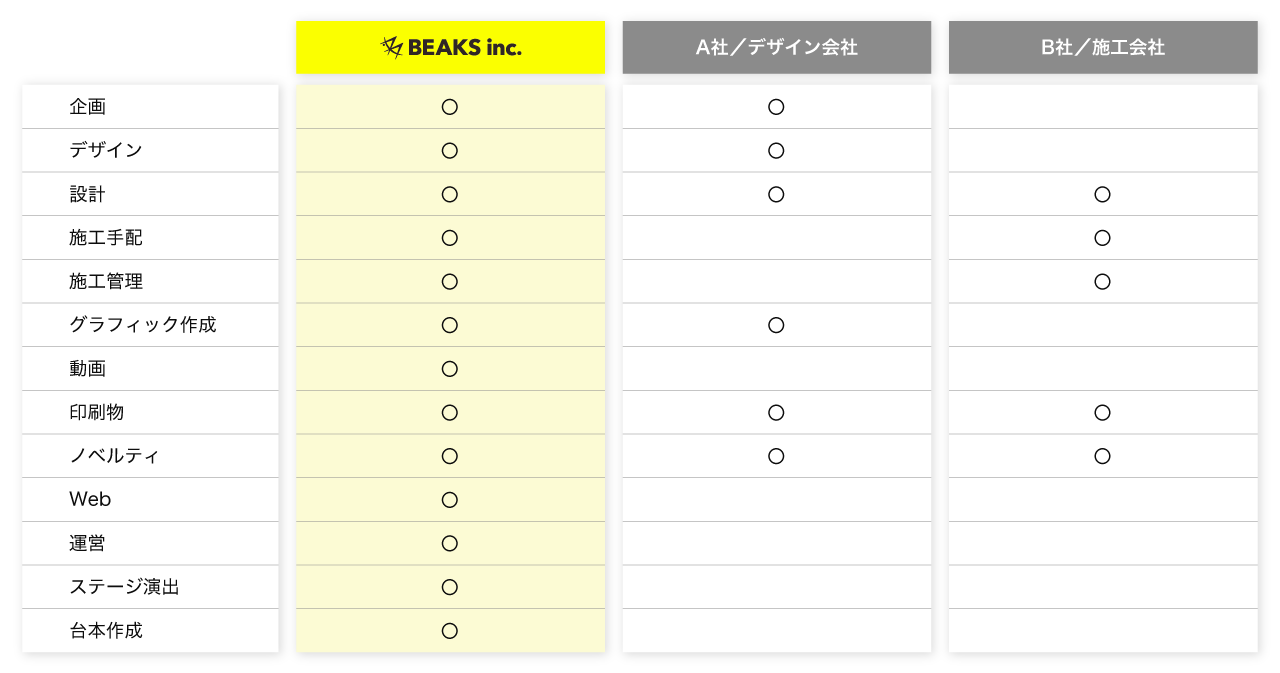Viewport: 1280px width, 673px height.
Task: Click the B社/施工会社 column header
Action: (x=1102, y=47)
